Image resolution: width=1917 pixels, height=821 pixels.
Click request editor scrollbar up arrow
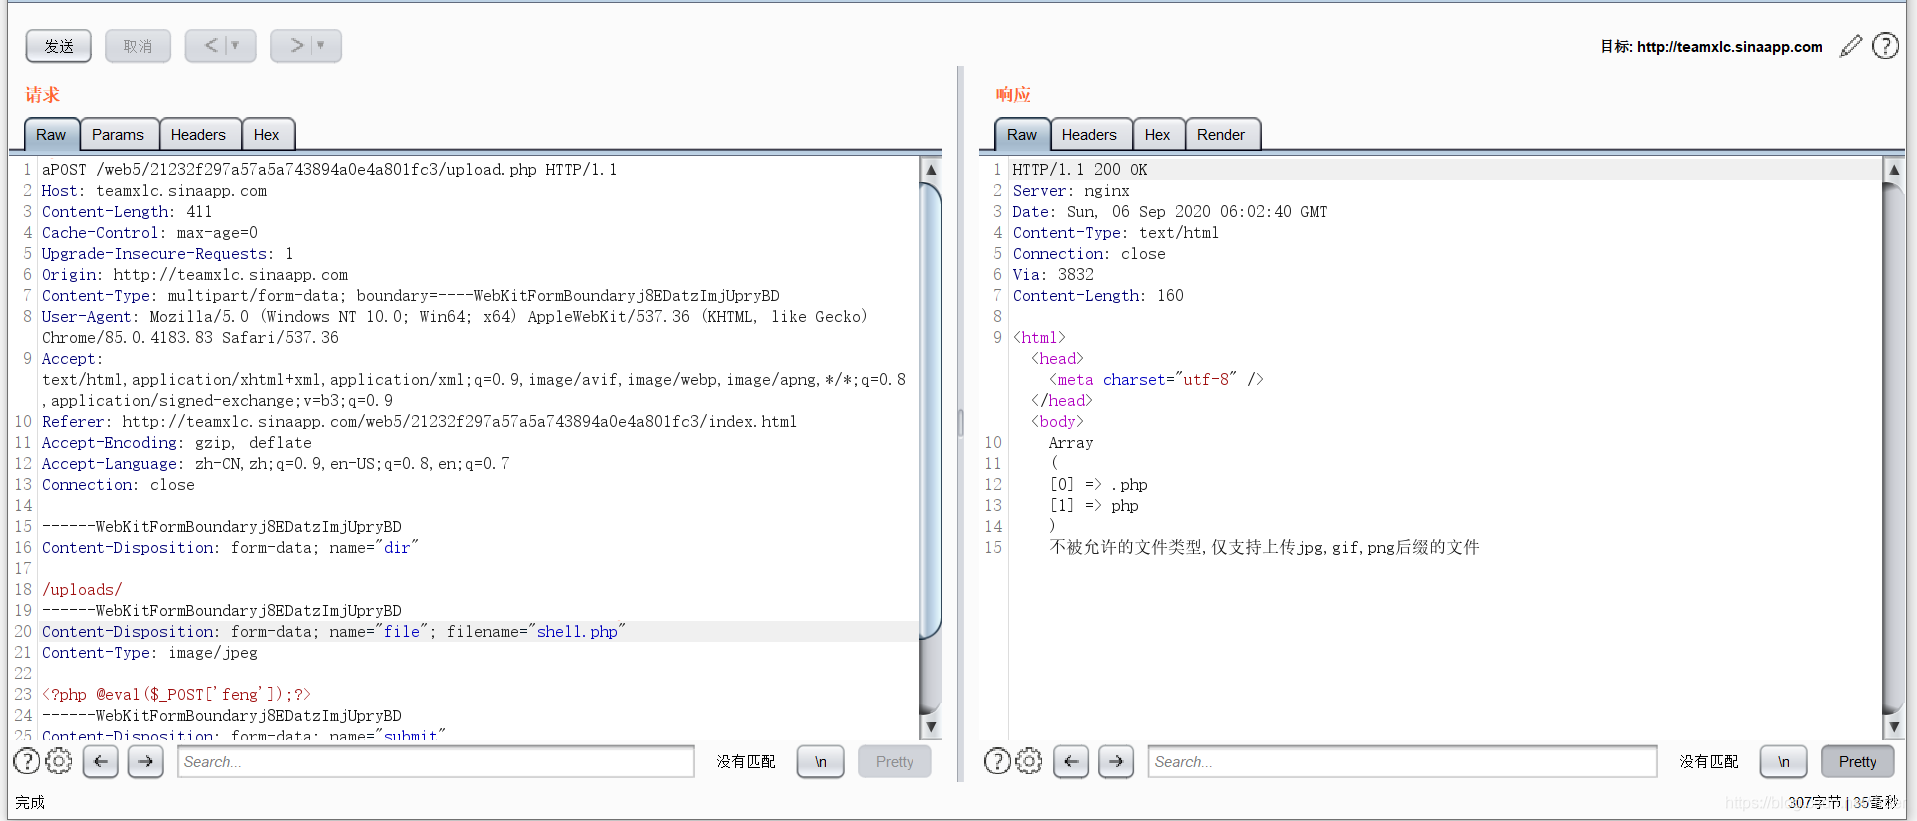(x=931, y=169)
